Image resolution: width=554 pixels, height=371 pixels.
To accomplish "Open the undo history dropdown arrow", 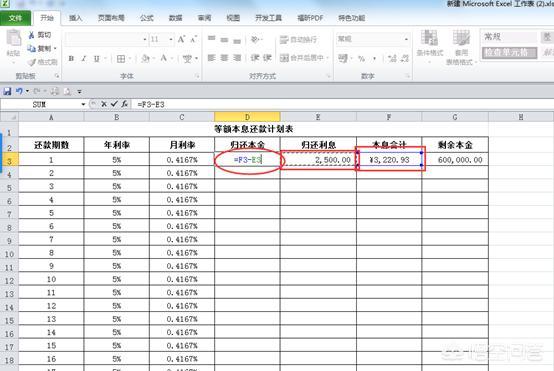I will tap(27, 92).
